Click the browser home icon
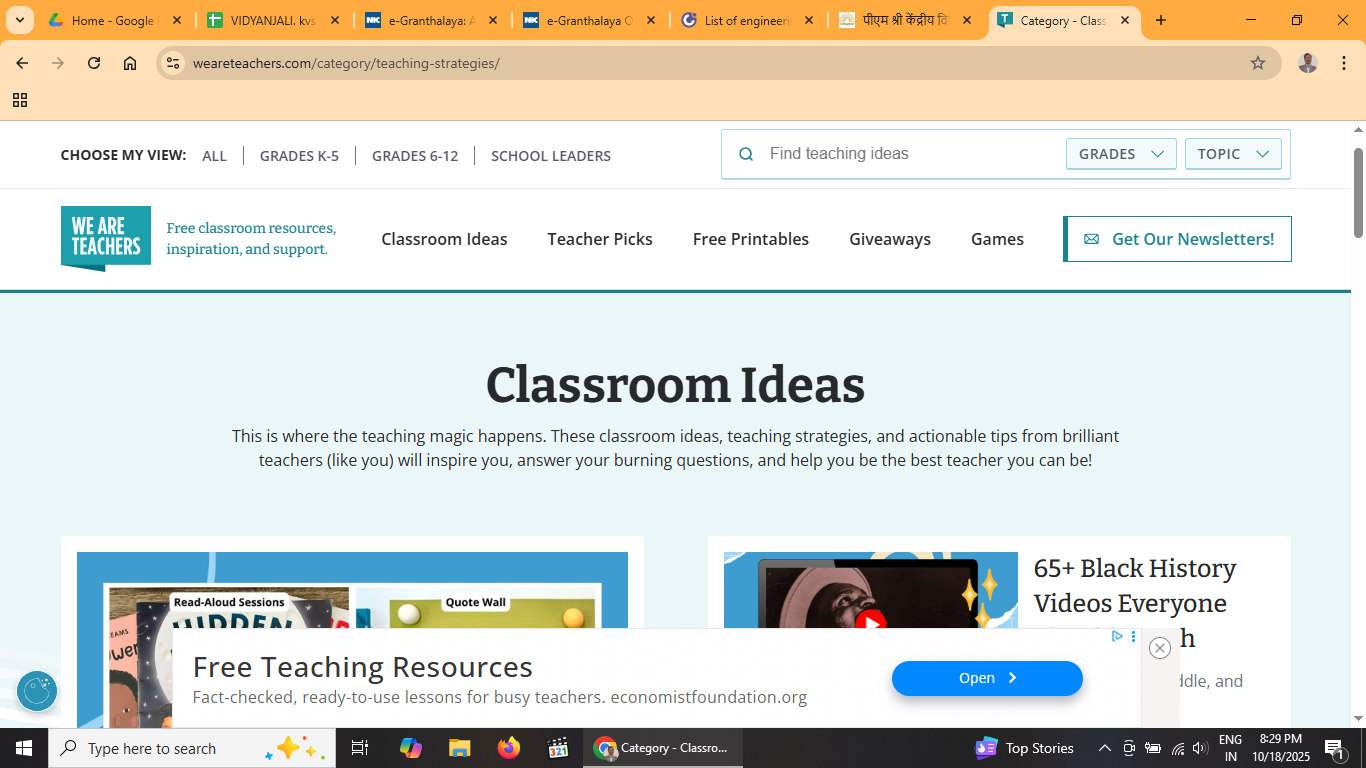1366x768 pixels. pos(130,63)
